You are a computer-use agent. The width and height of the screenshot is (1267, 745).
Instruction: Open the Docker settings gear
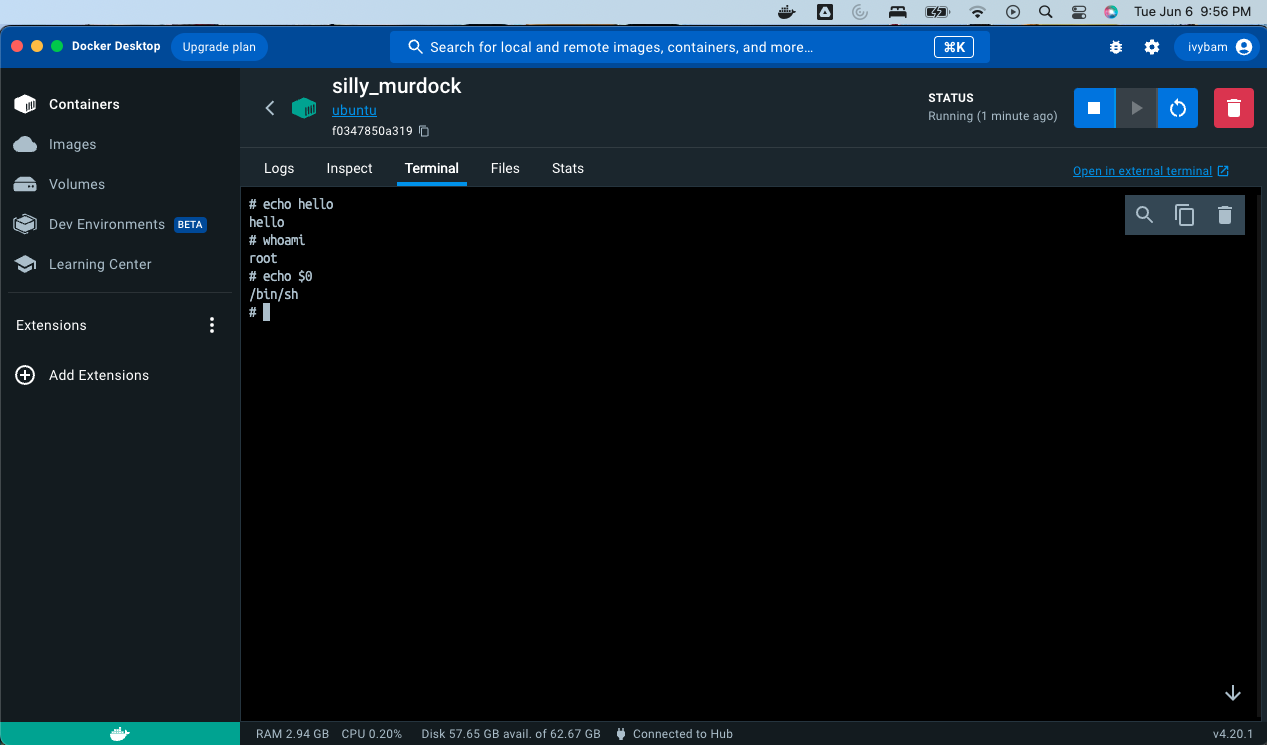[x=1152, y=47]
